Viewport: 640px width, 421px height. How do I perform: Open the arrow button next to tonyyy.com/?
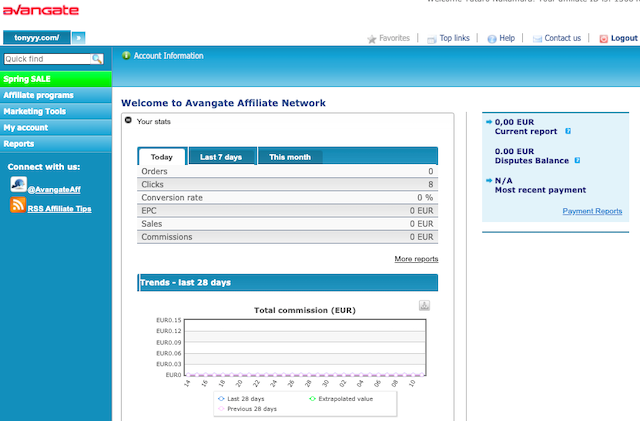click(78, 38)
